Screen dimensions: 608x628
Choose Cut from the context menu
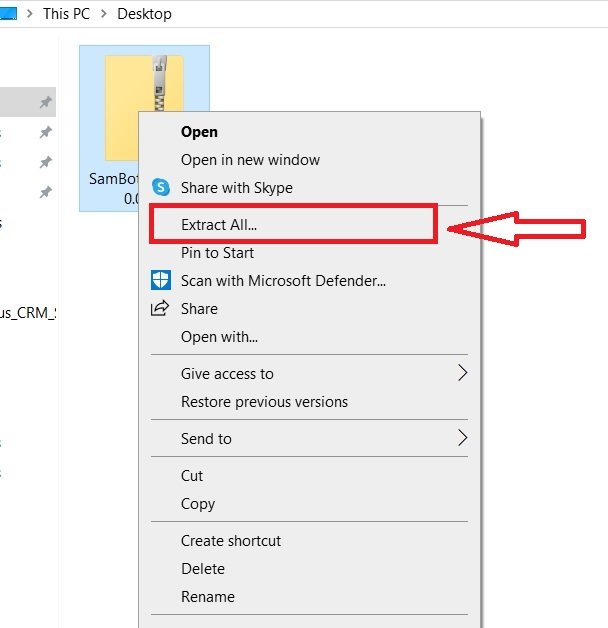pos(192,476)
